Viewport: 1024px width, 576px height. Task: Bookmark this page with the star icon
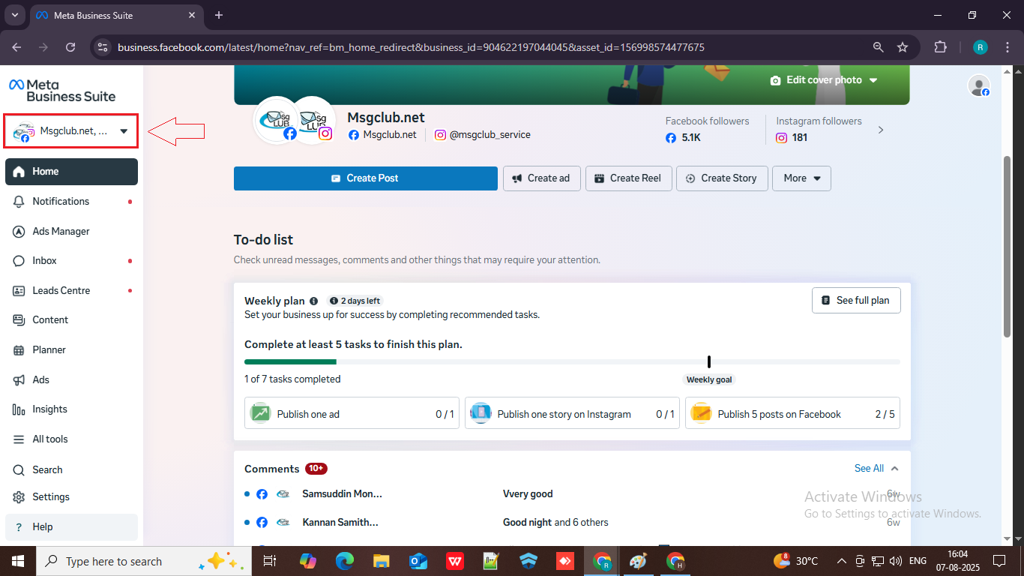tap(903, 47)
